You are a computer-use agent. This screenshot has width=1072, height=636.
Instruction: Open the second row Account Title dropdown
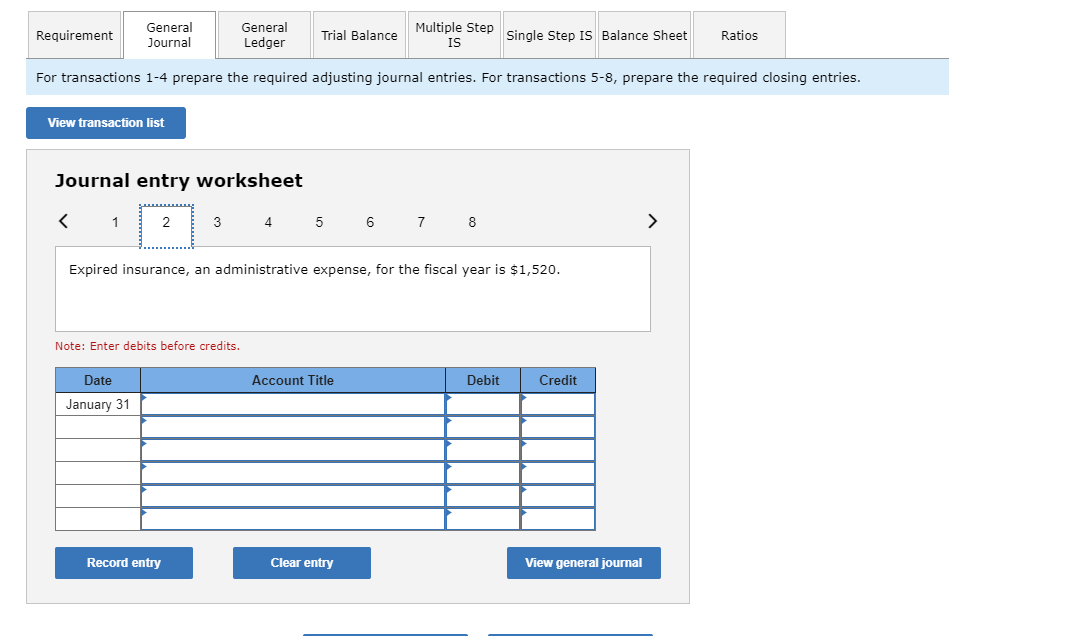coord(293,427)
